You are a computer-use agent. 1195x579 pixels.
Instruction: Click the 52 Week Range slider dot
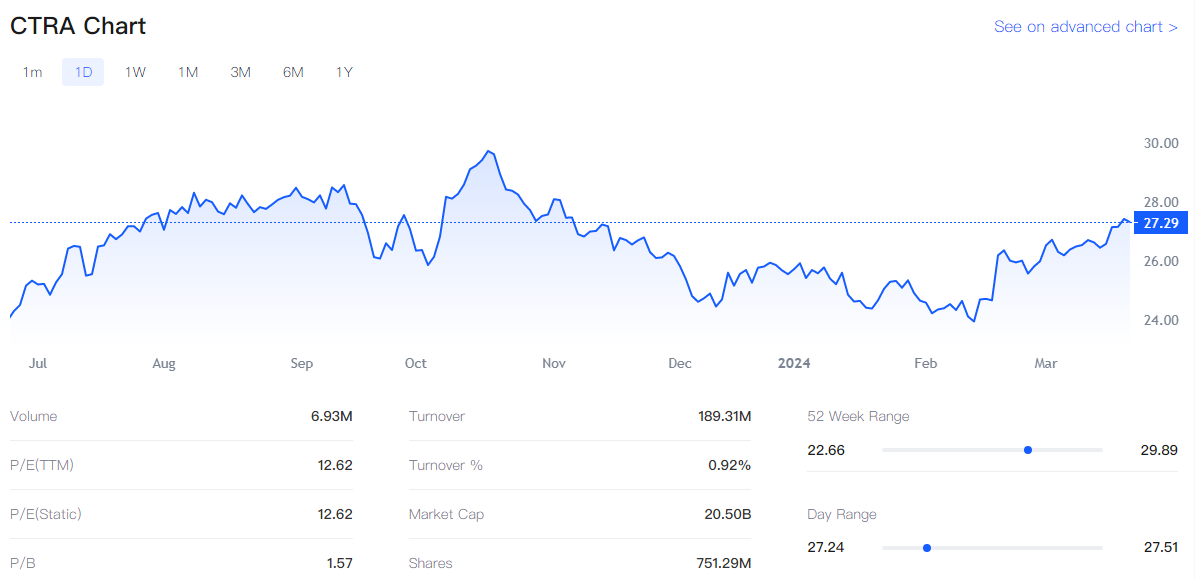pyautogui.click(x=1028, y=450)
